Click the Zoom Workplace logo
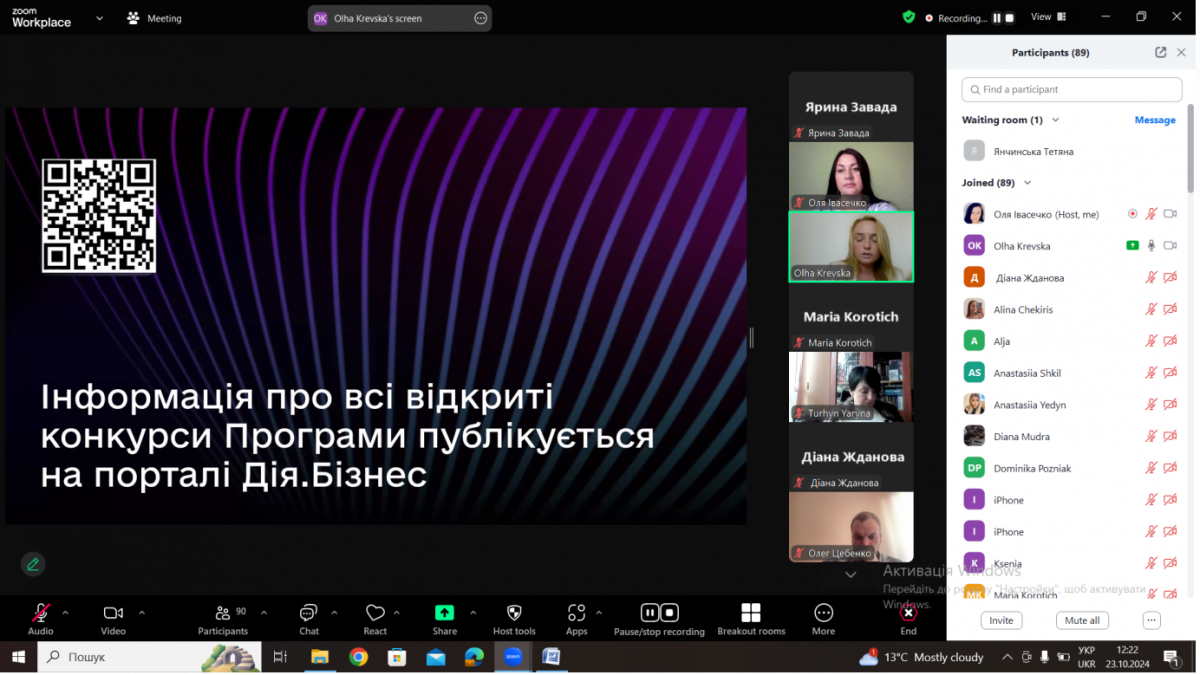 [x=42, y=18]
